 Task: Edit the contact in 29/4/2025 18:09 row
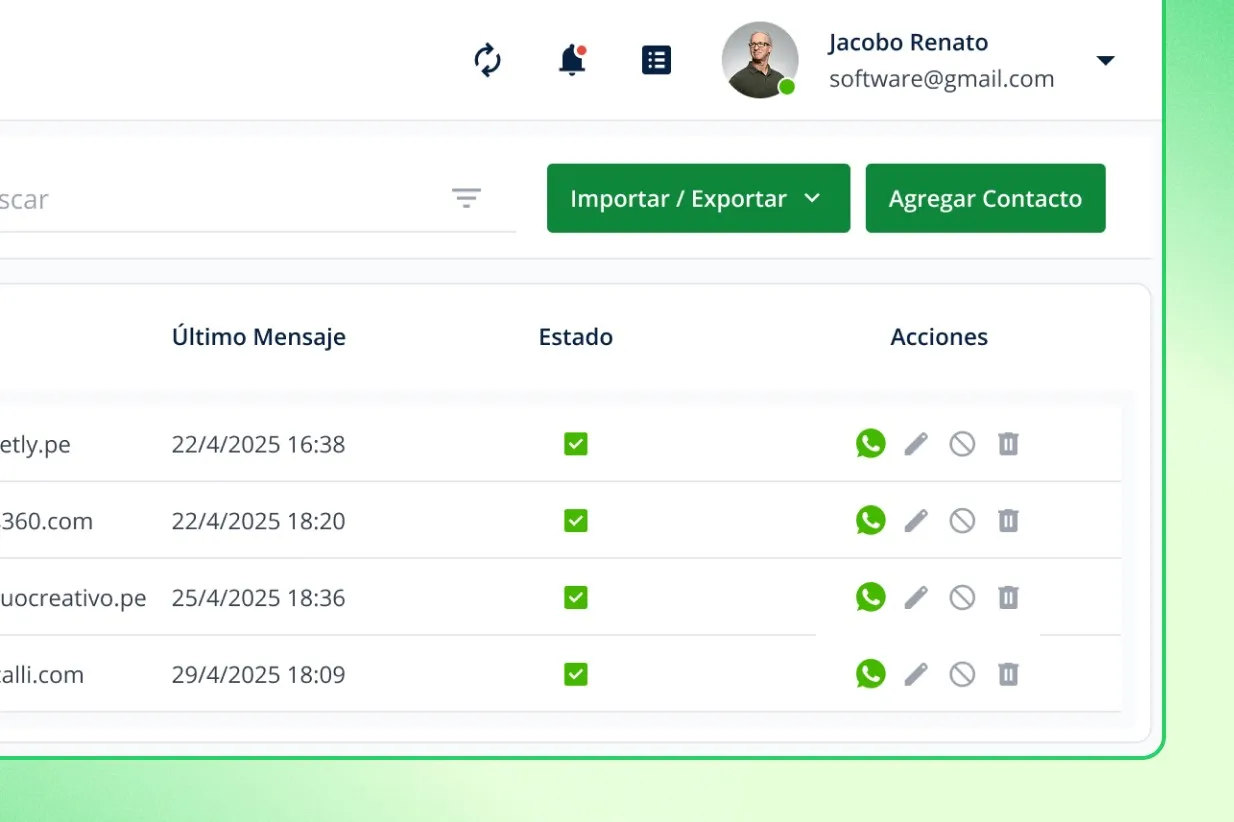pyautogui.click(x=916, y=675)
